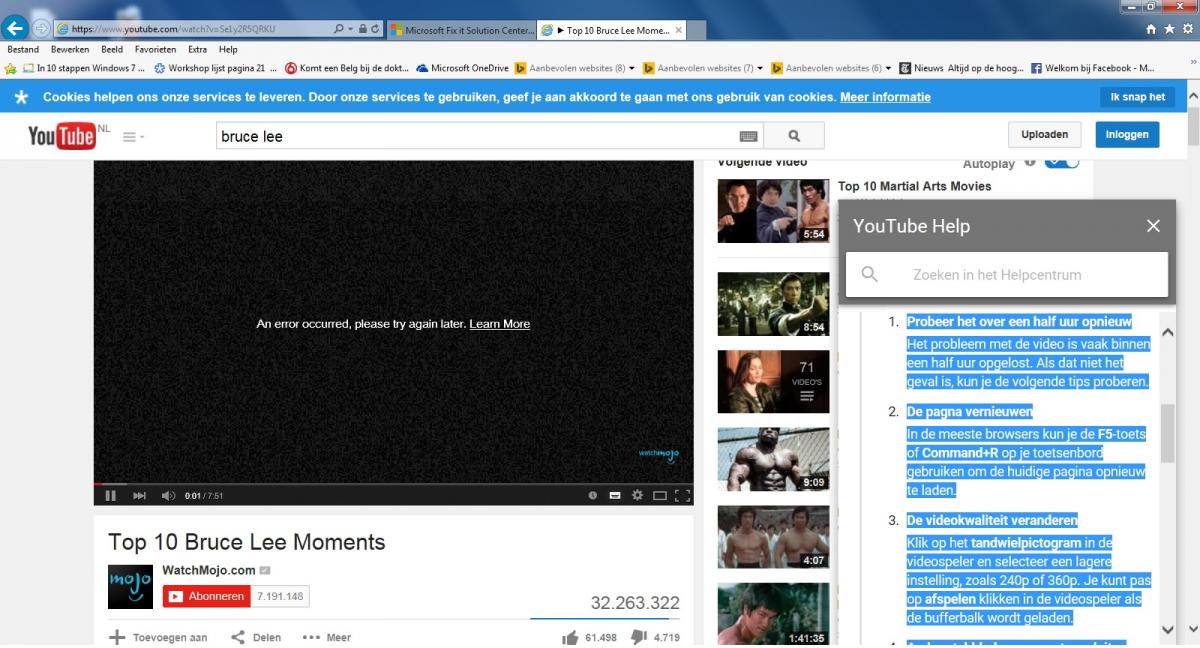
Task: Skip to the next video
Action: click(139, 495)
